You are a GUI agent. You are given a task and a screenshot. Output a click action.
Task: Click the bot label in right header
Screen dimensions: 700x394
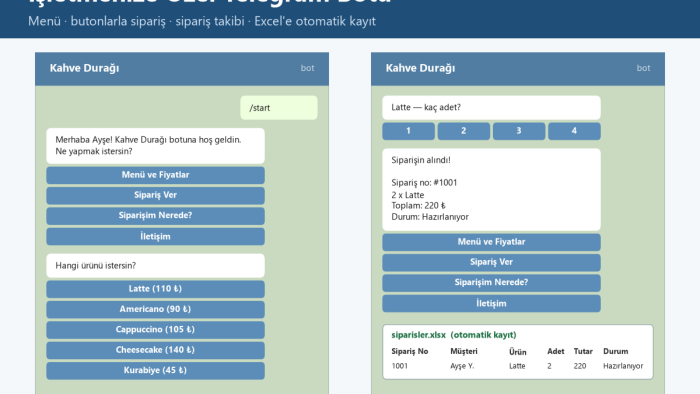pos(643,68)
